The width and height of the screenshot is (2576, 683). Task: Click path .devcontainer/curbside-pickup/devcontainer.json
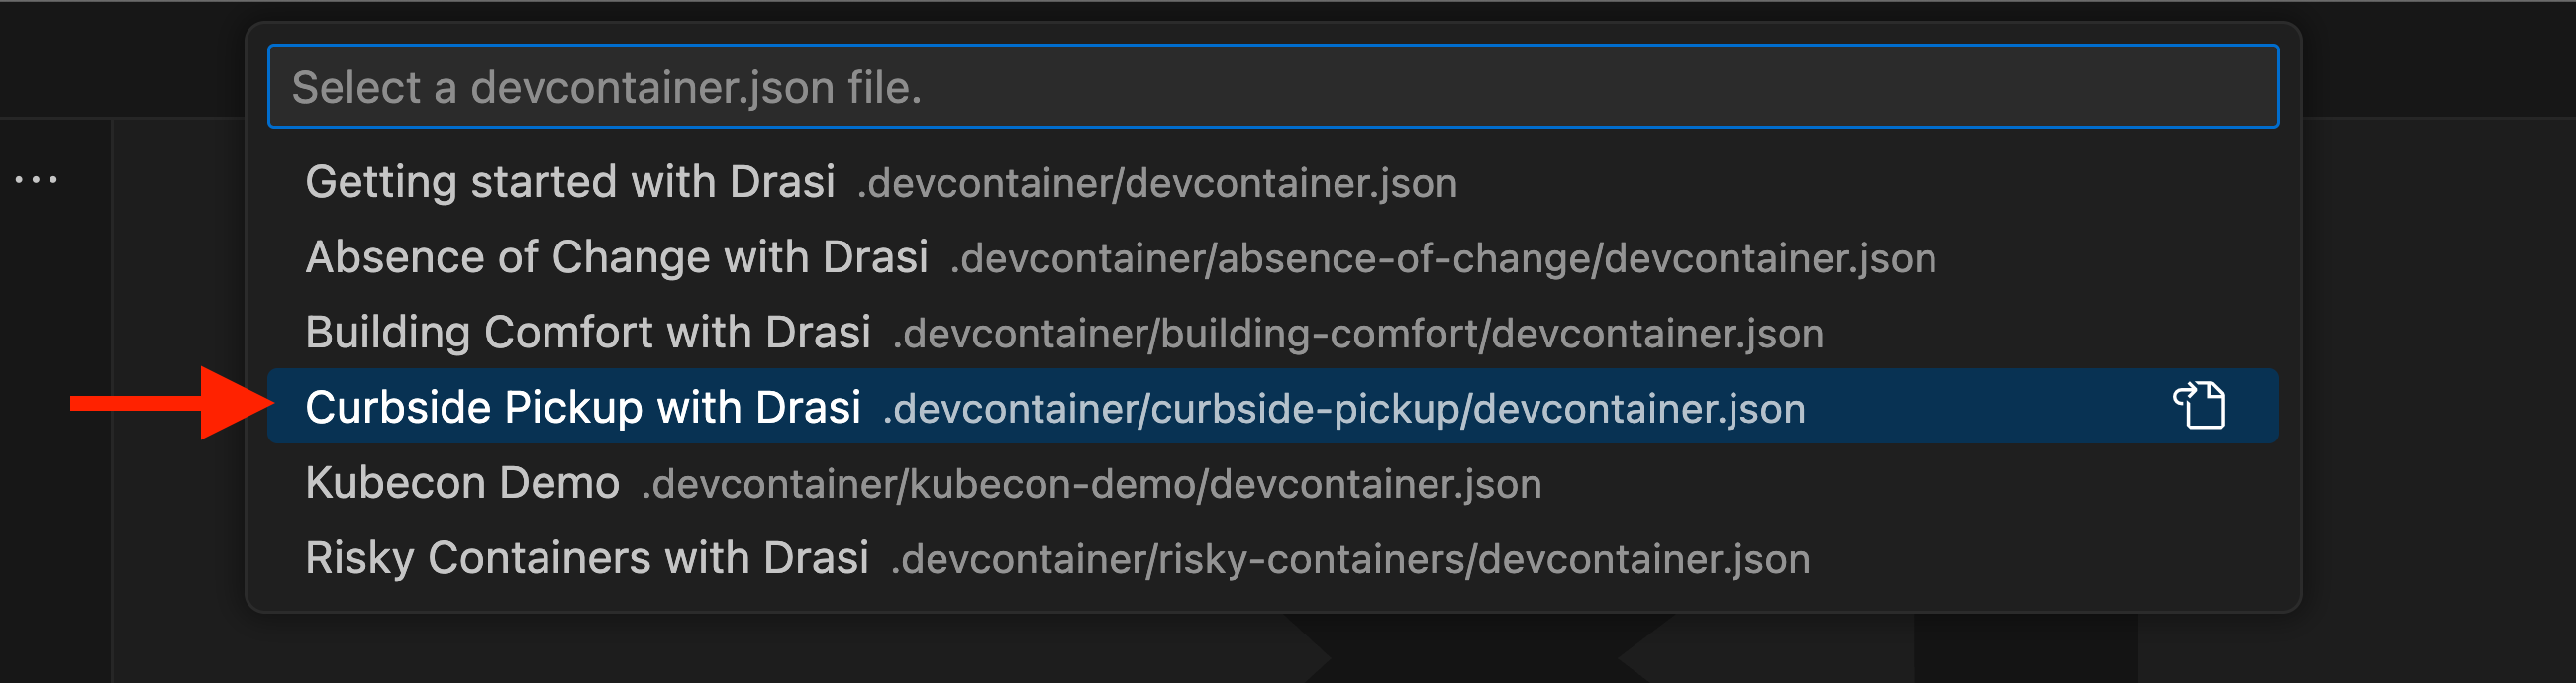[x=1344, y=408]
